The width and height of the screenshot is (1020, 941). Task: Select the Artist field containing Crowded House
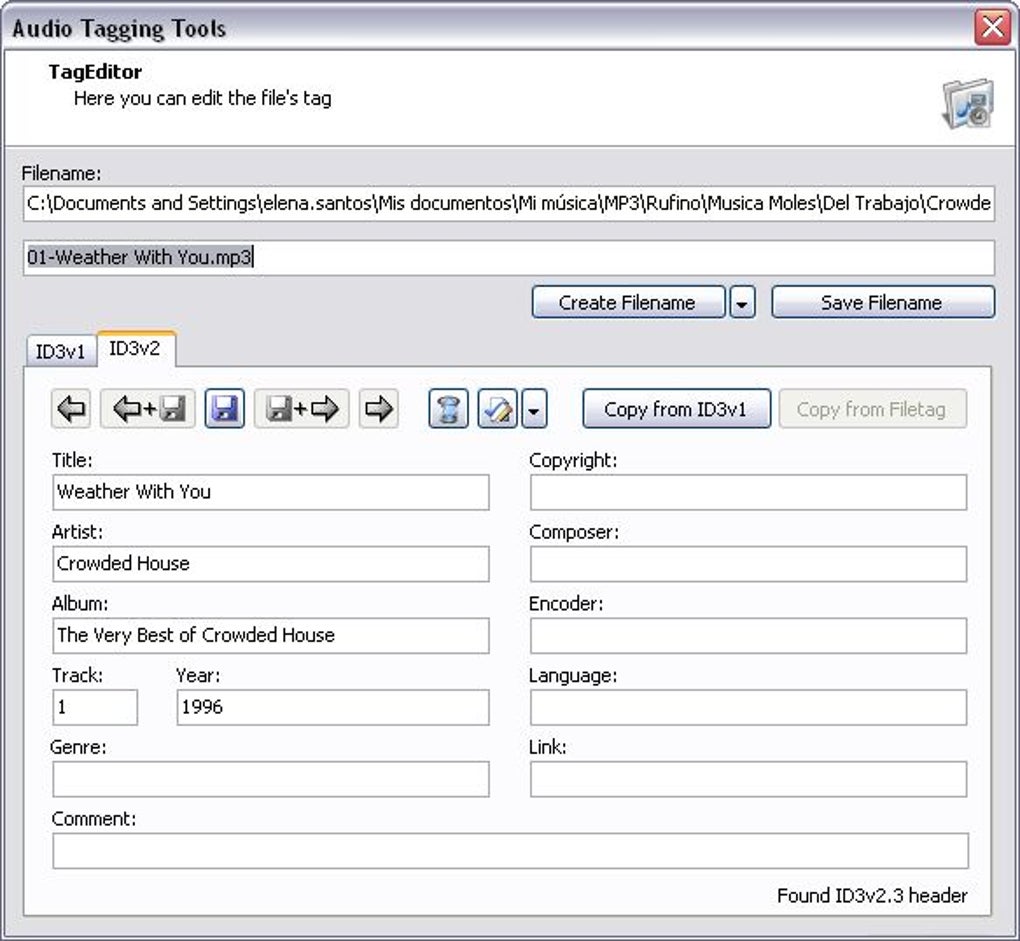tap(270, 564)
